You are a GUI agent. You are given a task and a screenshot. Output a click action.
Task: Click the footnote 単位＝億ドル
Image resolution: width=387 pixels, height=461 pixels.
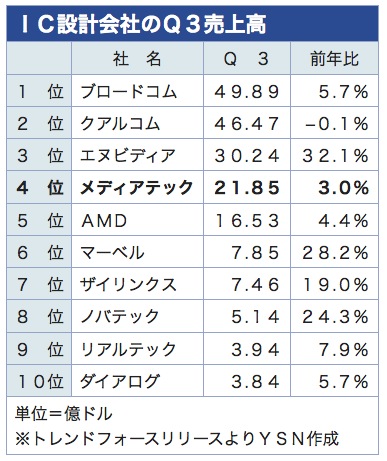[63, 414]
